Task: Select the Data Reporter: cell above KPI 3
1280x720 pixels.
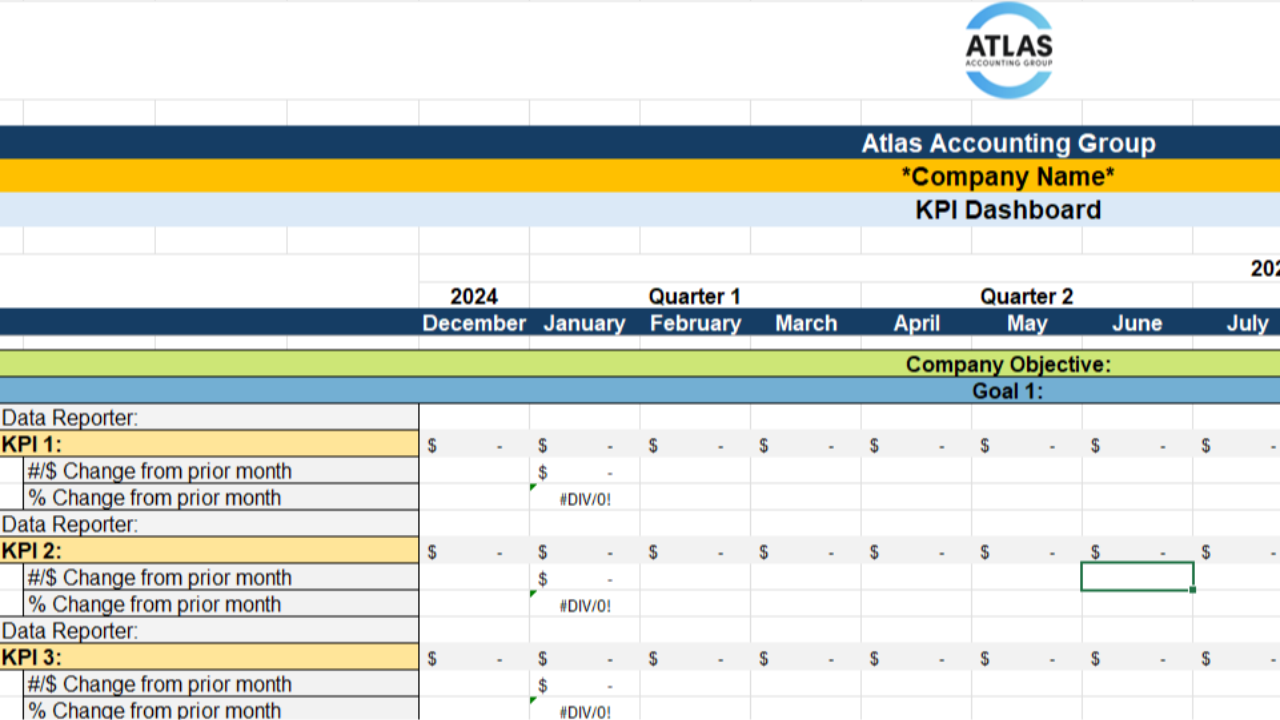Action: (x=209, y=631)
